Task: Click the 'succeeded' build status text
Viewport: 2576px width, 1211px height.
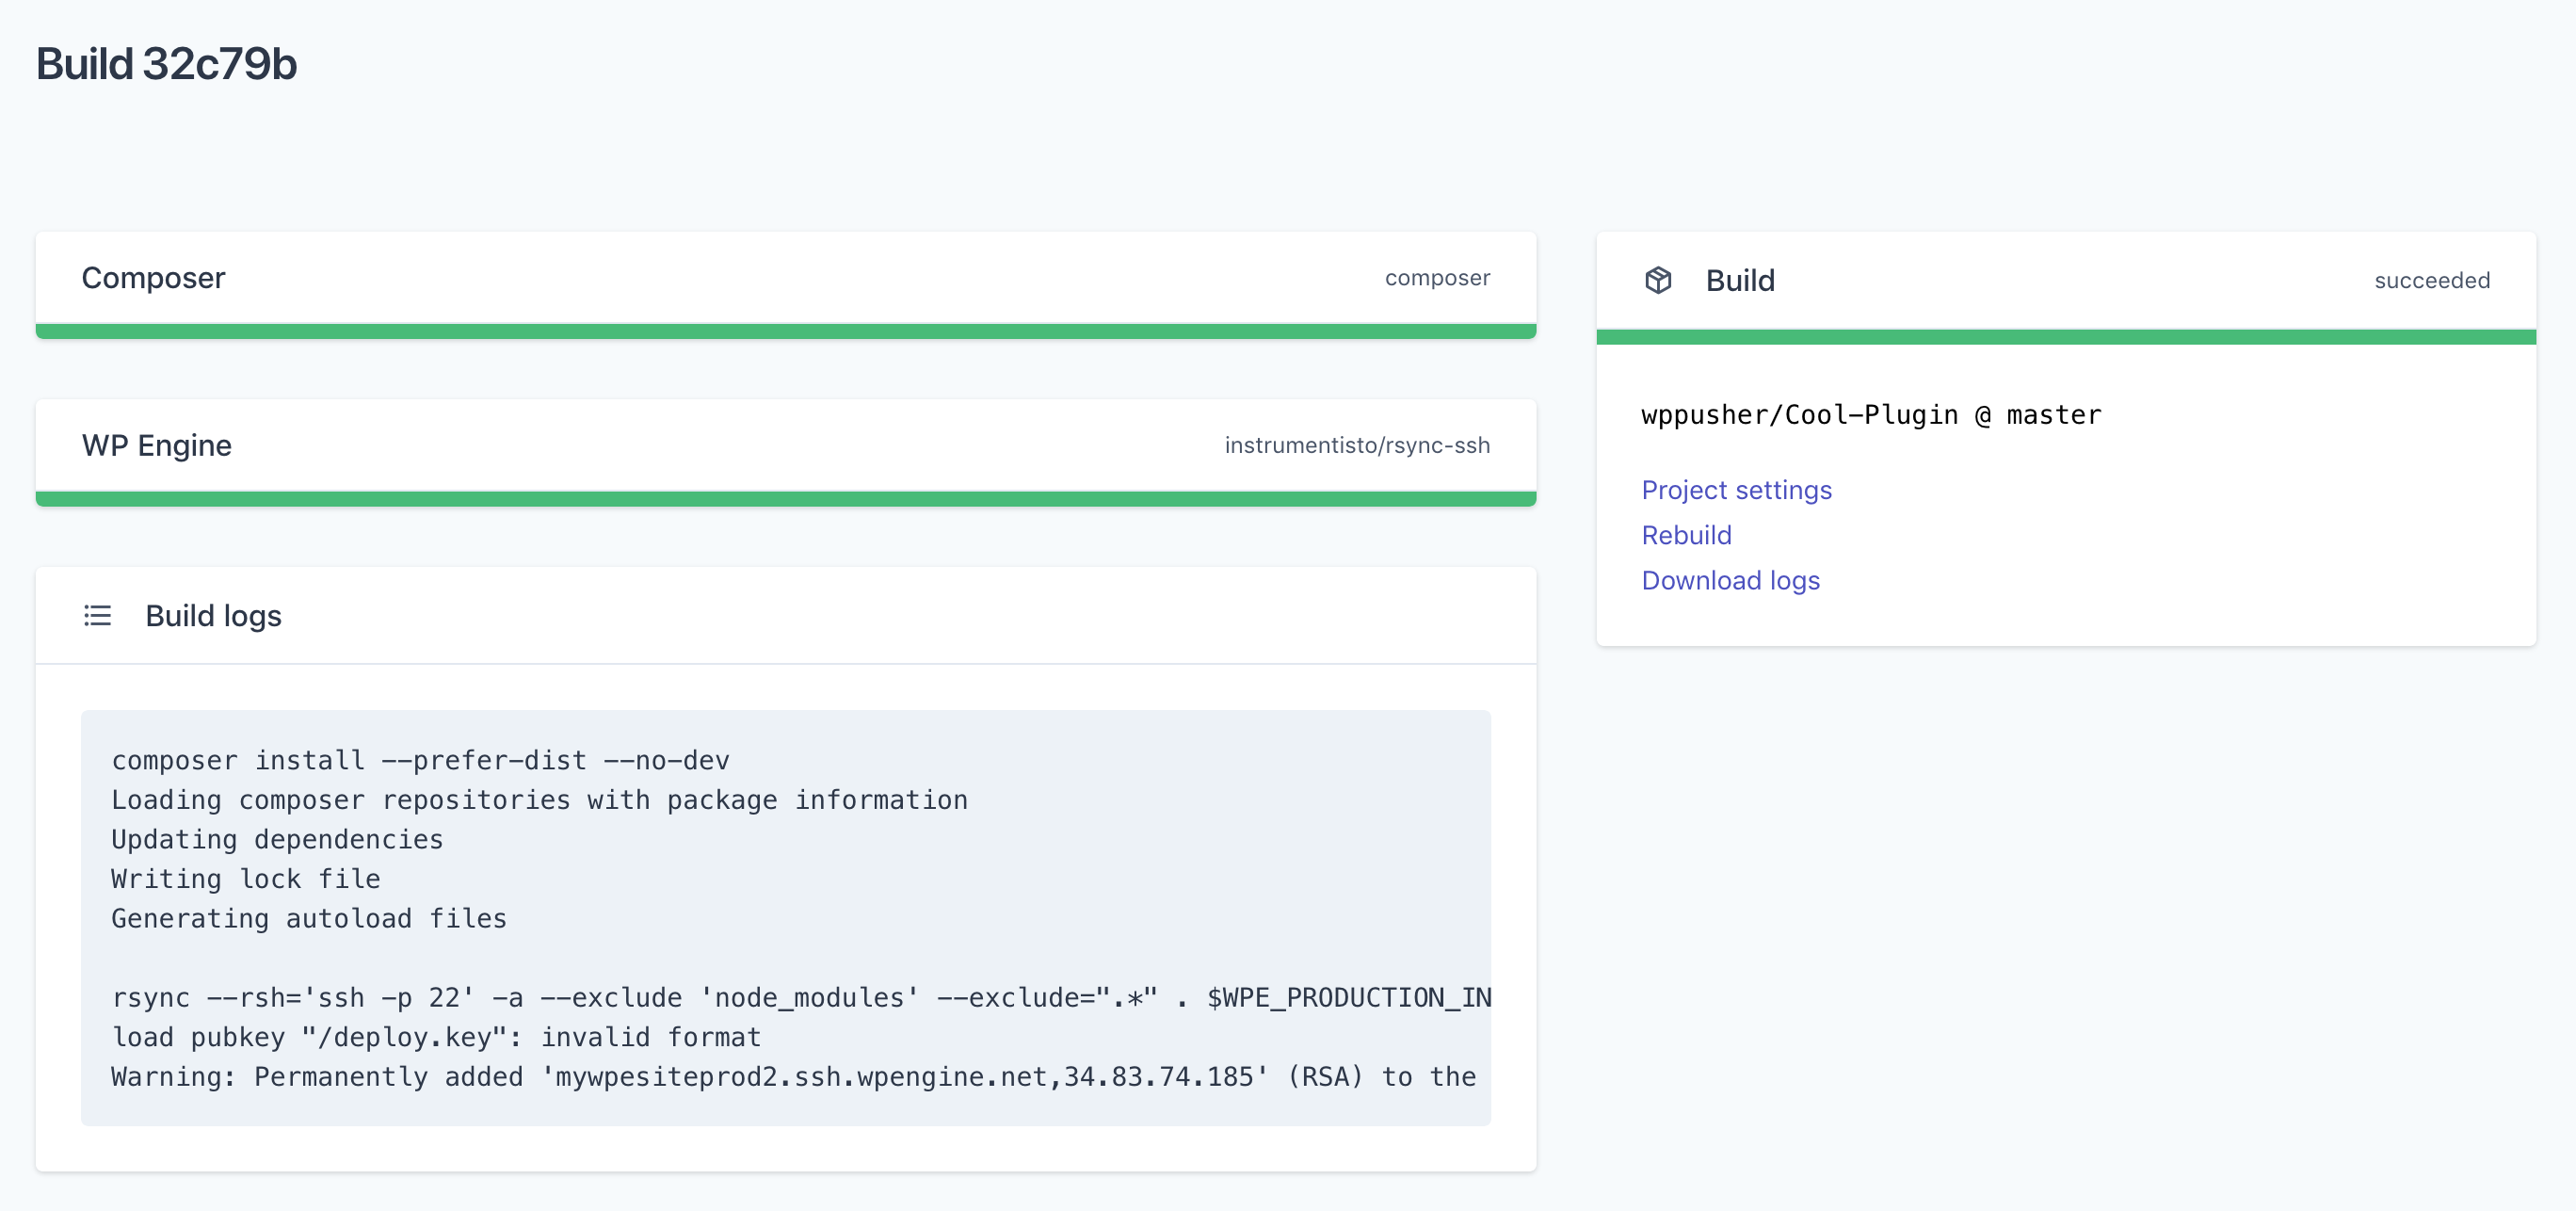Action: click(2432, 281)
